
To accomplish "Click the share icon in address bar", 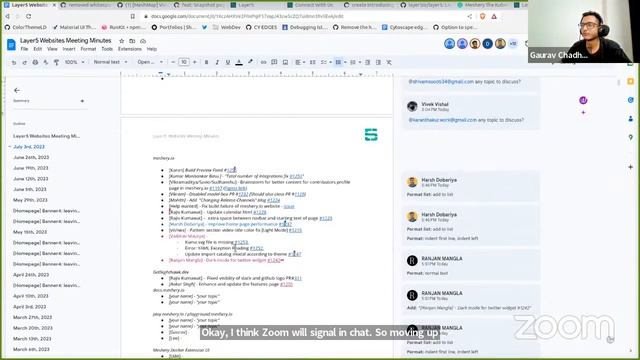I will (x=470, y=16).
